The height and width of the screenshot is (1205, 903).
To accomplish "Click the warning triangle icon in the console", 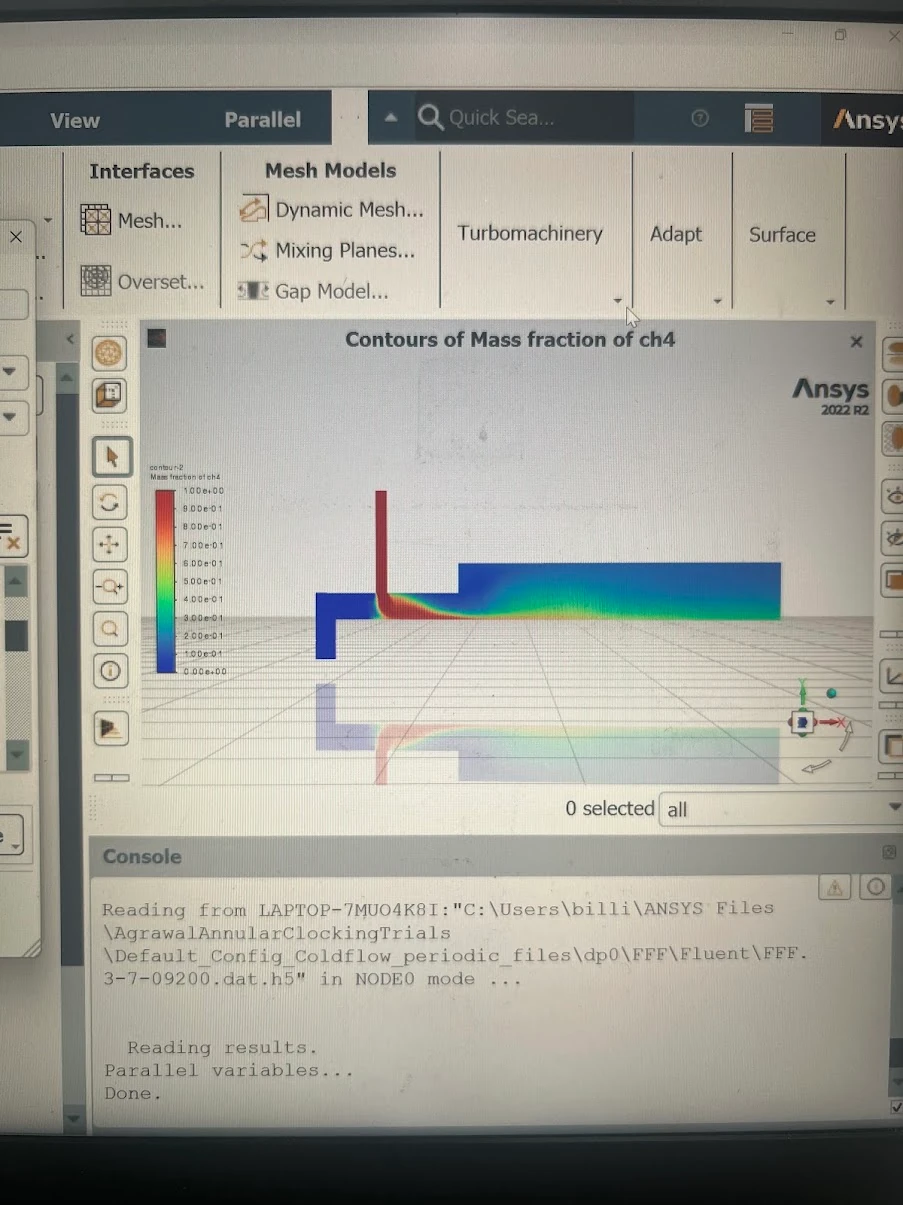I will pyautogui.click(x=835, y=887).
